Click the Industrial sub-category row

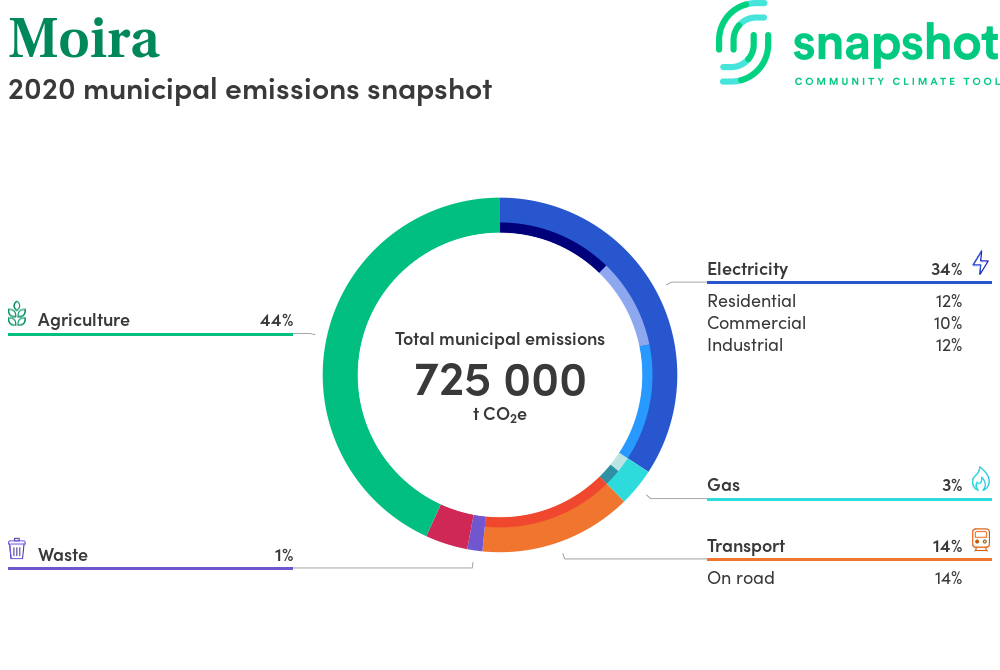(x=834, y=346)
